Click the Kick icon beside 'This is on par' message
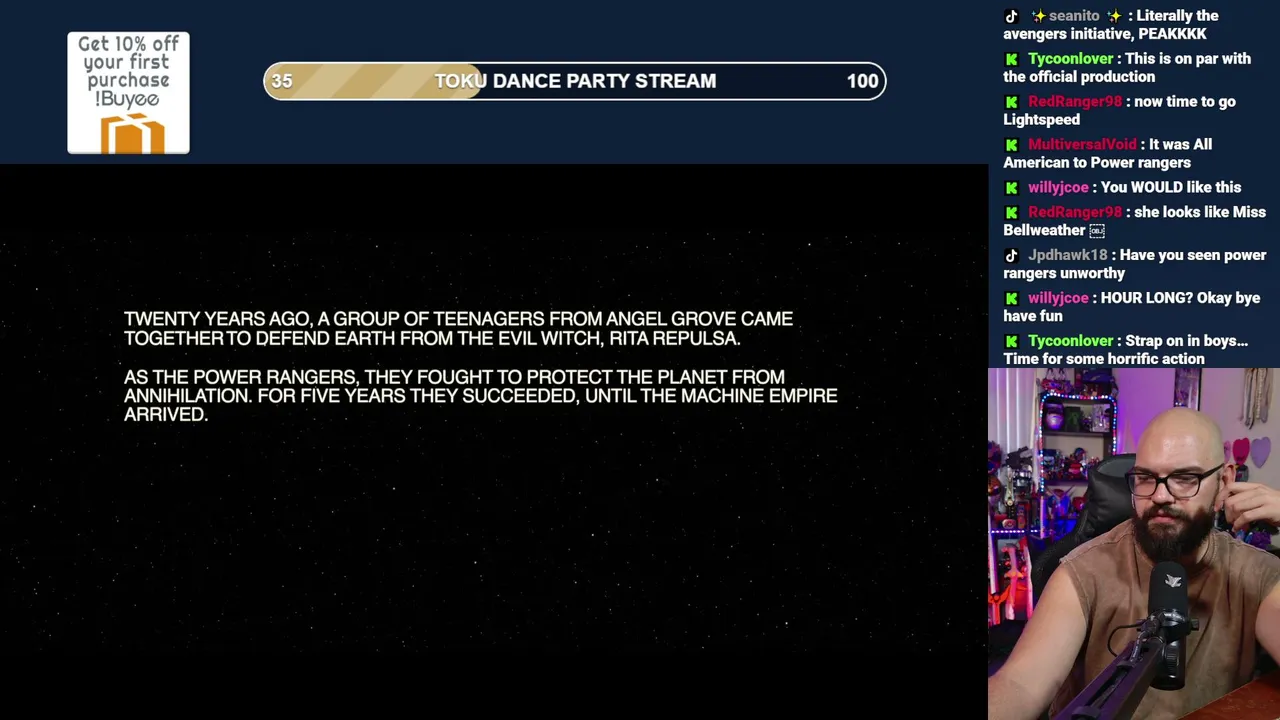This screenshot has width=1280, height=720. pyautogui.click(x=1011, y=59)
